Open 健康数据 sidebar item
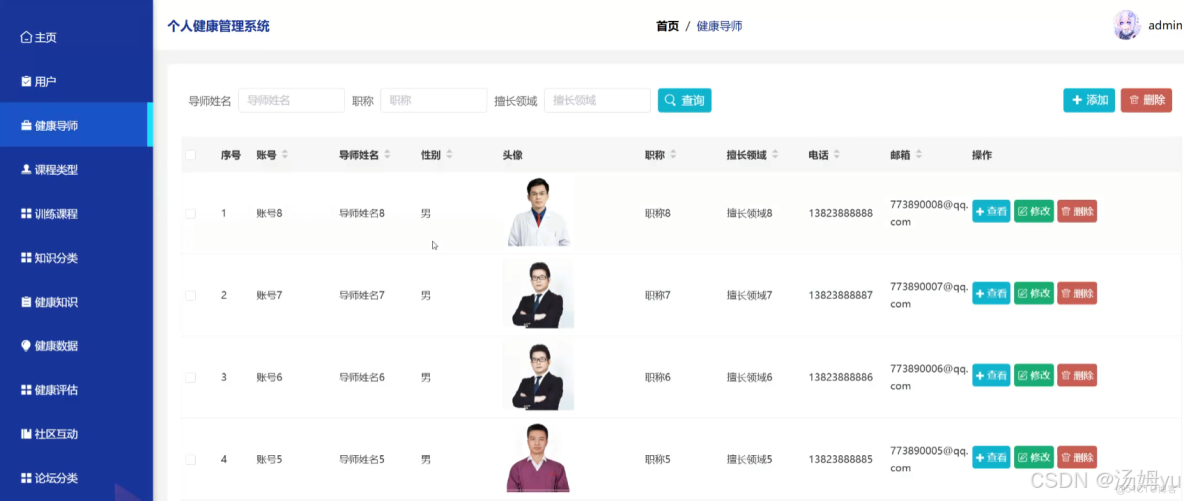The image size is (1184, 501). 76,346
